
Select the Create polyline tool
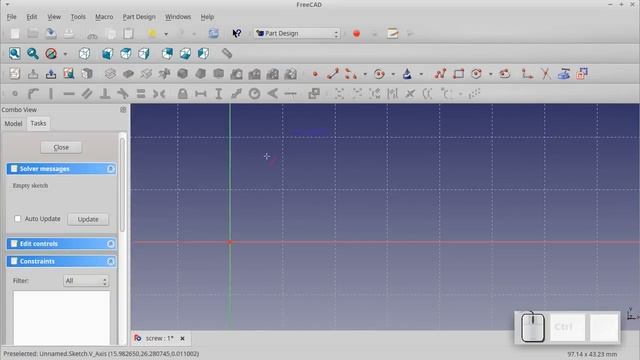pos(440,74)
